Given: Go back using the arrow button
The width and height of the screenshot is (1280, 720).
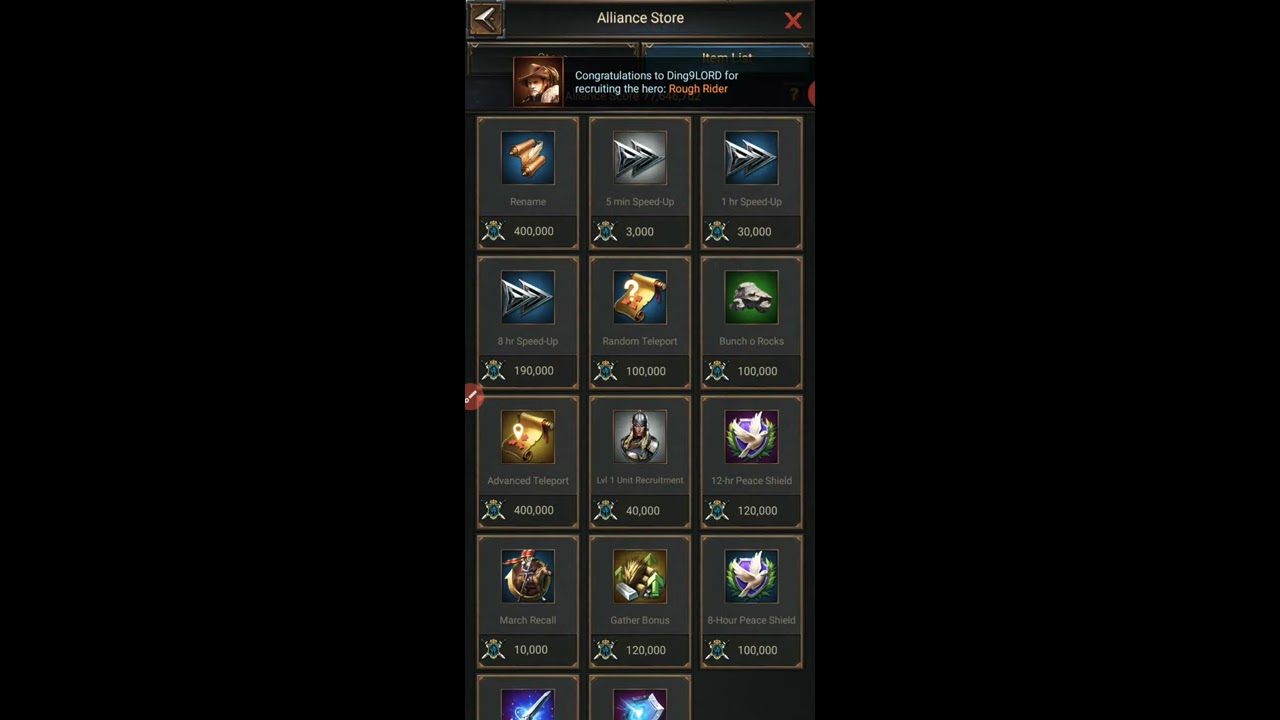Looking at the screenshot, I should 485,18.
